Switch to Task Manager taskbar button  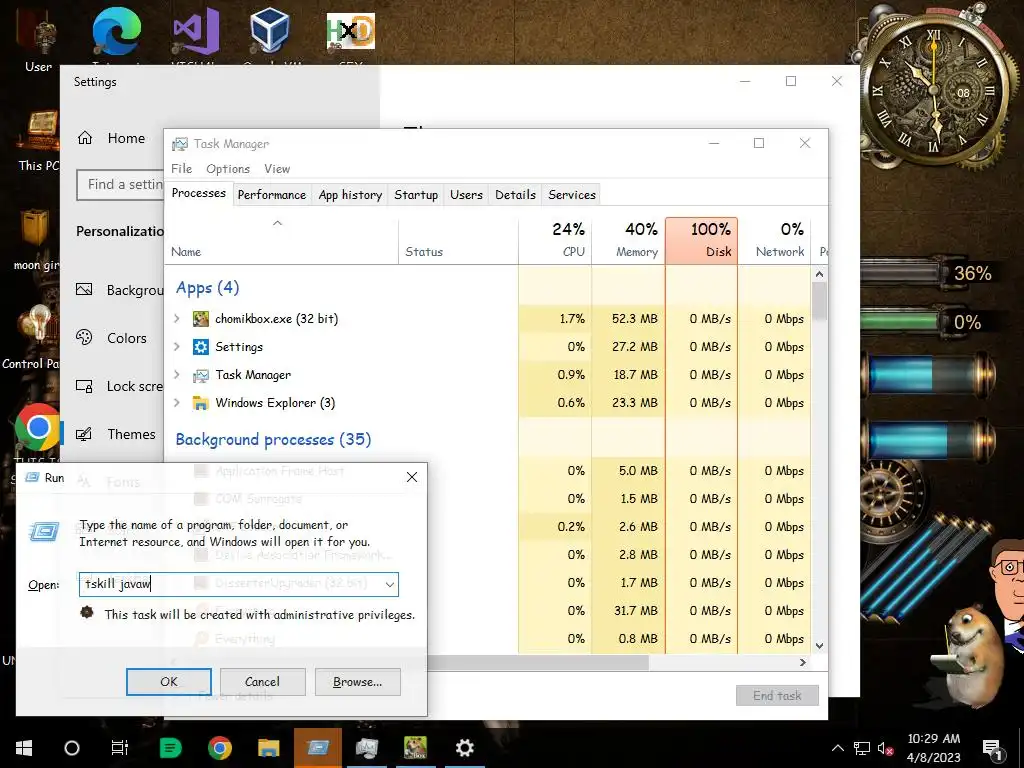tap(366, 748)
